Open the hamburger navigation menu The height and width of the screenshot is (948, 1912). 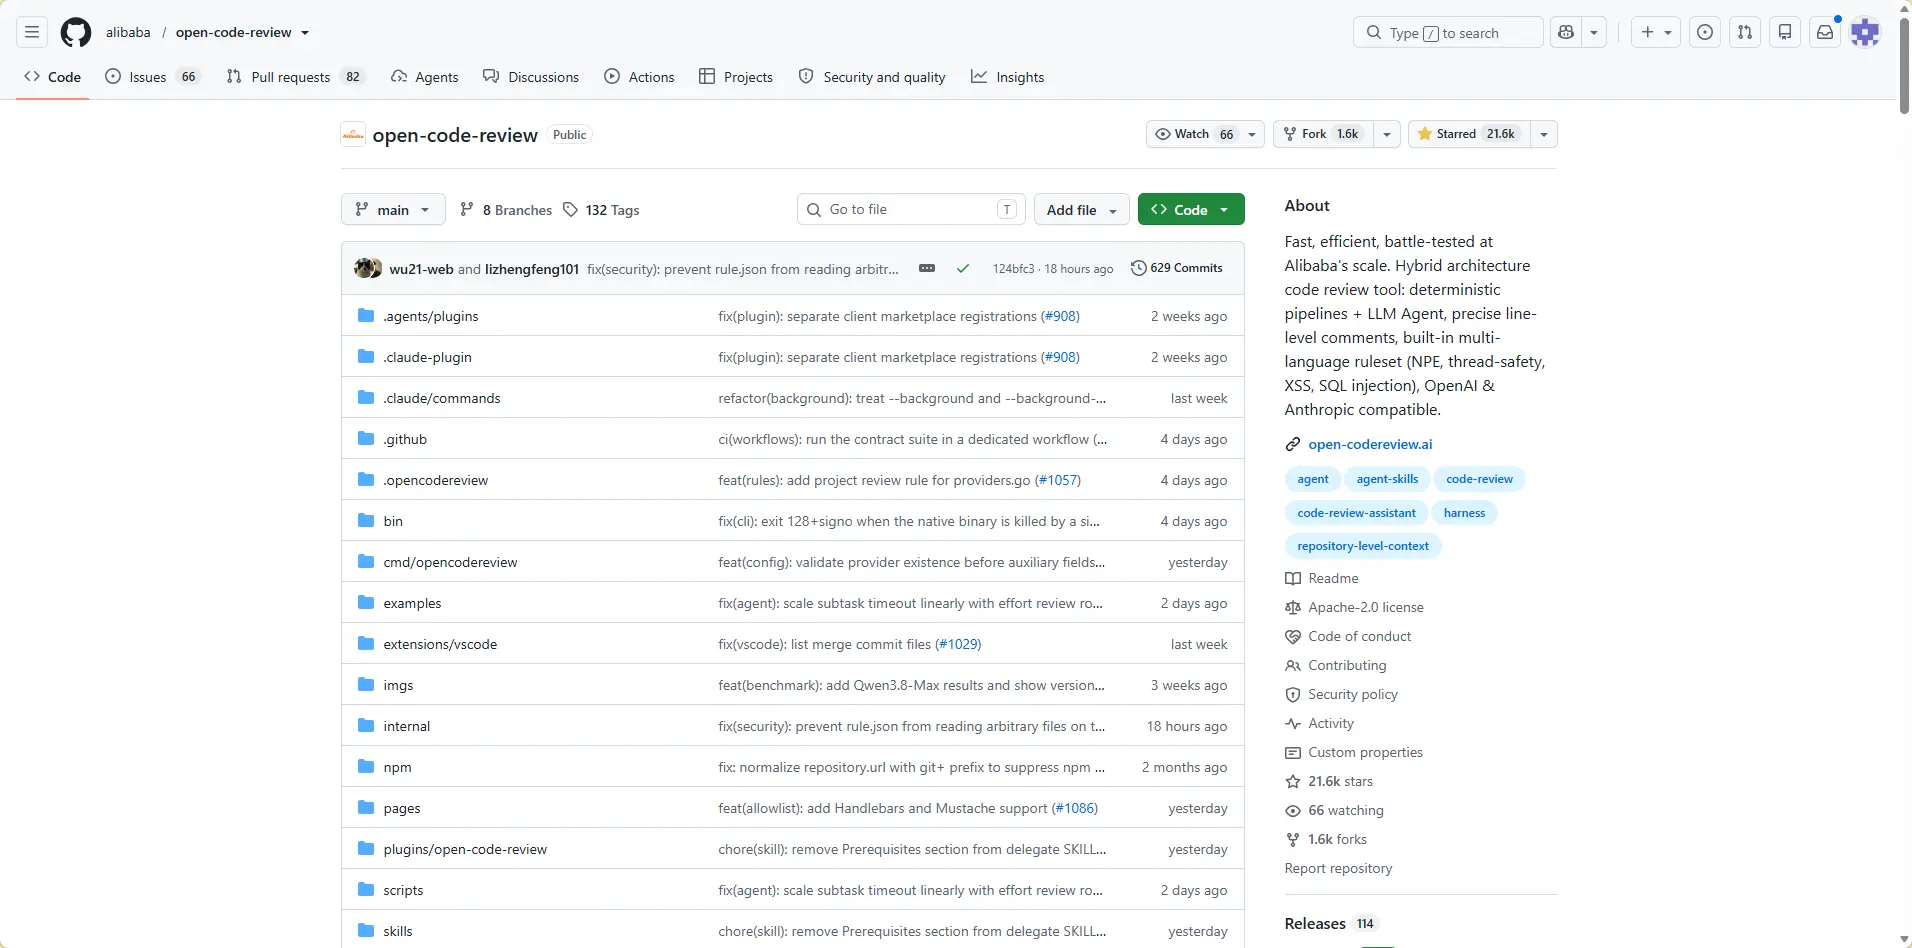(x=32, y=32)
